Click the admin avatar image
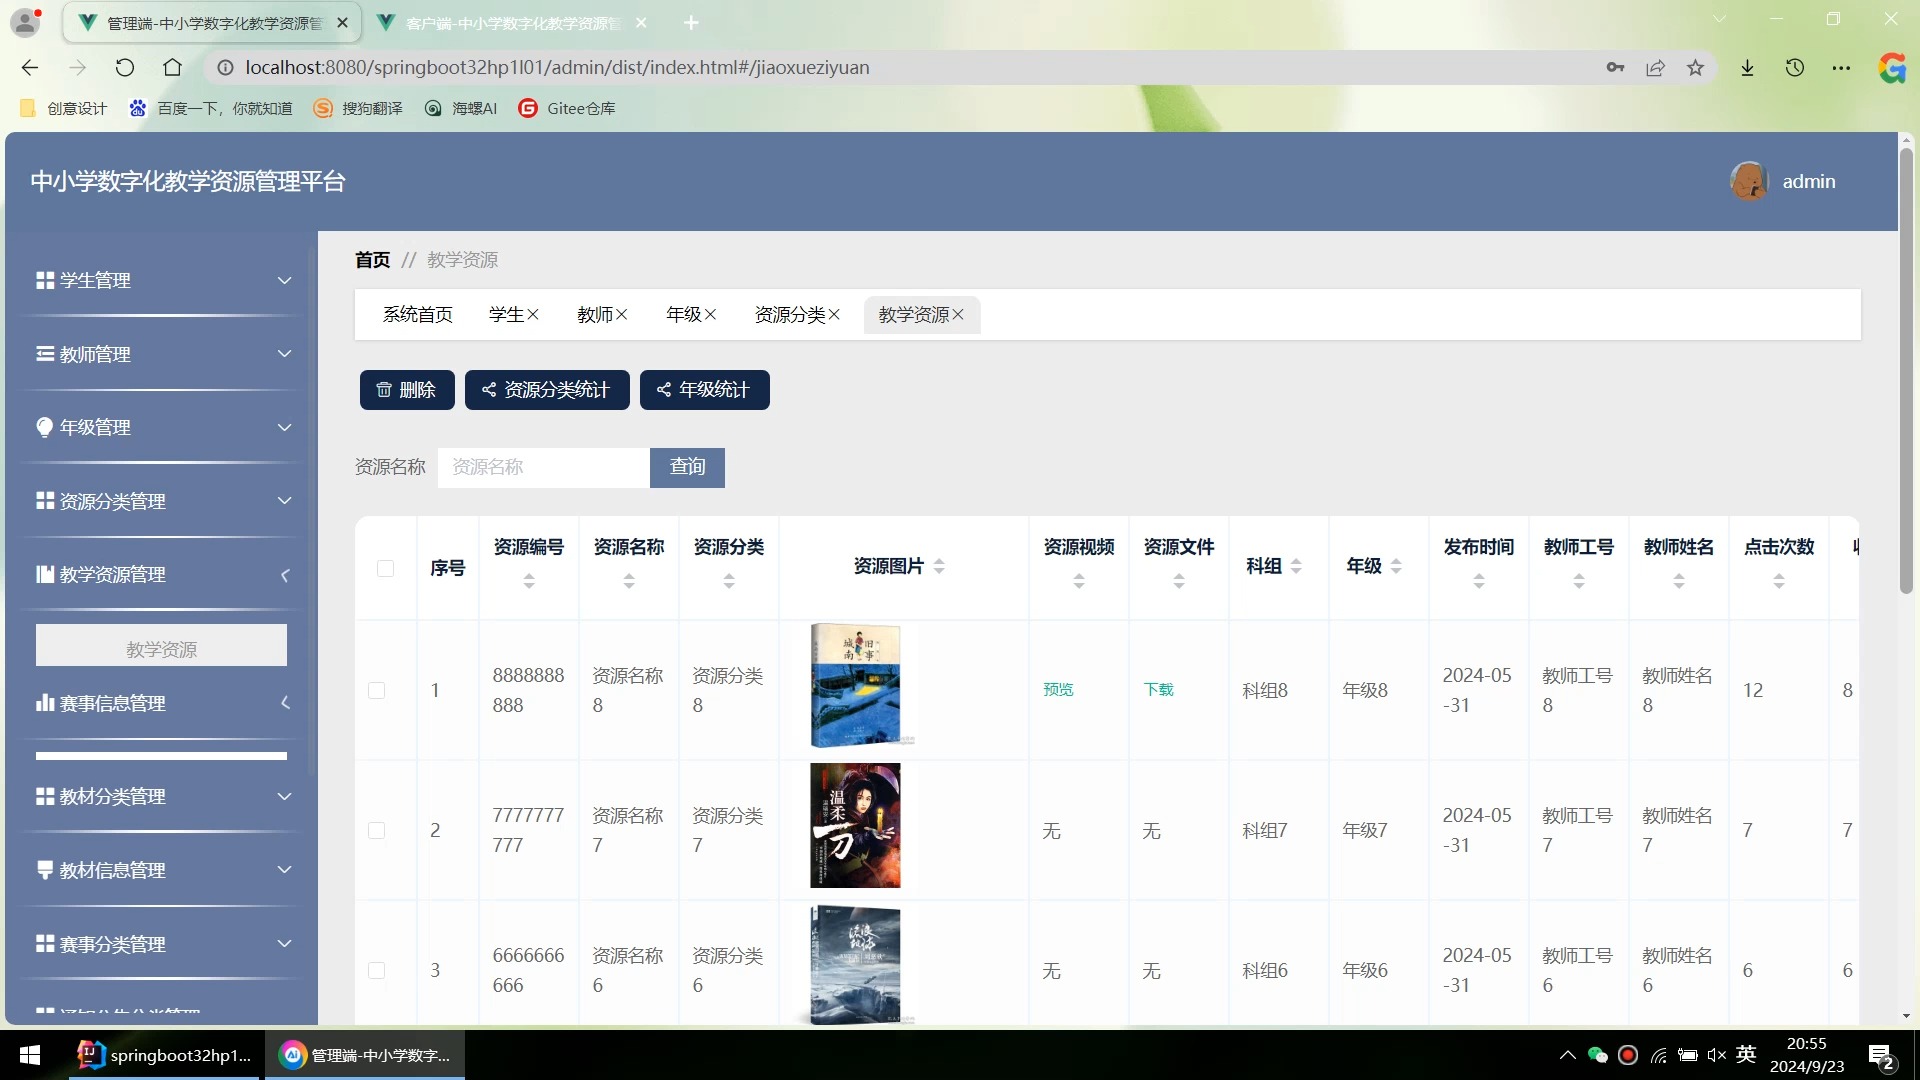 coord(1748,180)
